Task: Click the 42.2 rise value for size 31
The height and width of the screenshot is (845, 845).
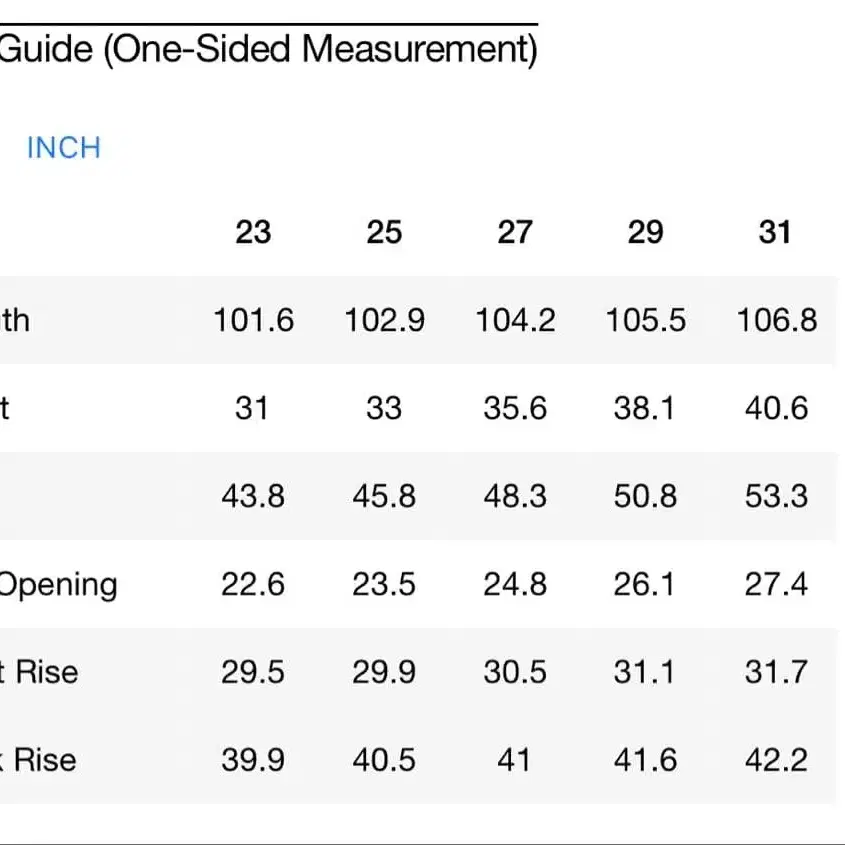Action: point(776,760)
